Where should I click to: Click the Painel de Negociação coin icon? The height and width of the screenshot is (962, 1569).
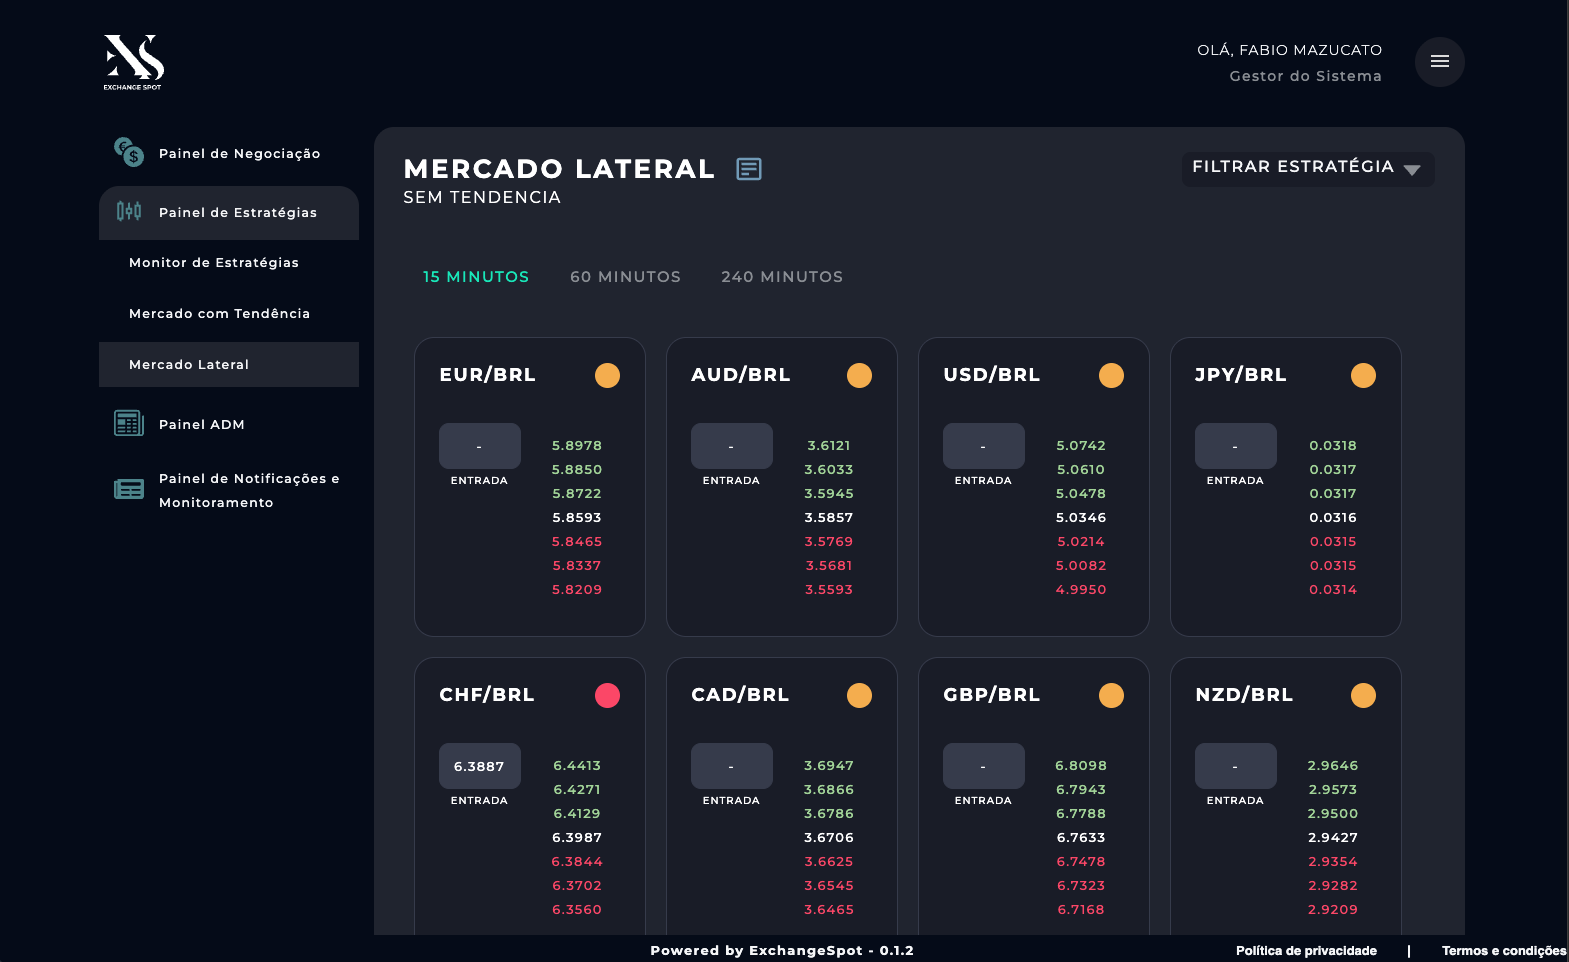pos(129,152)
